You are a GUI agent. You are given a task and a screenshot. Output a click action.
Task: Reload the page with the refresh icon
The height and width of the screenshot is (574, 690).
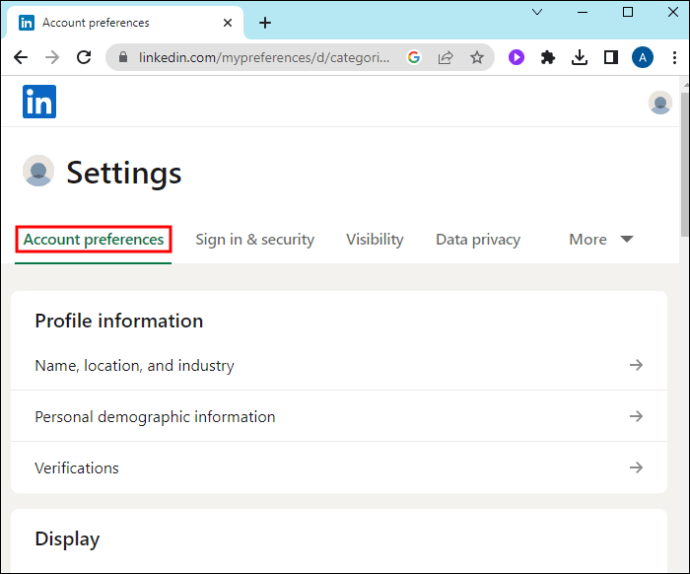84,57
